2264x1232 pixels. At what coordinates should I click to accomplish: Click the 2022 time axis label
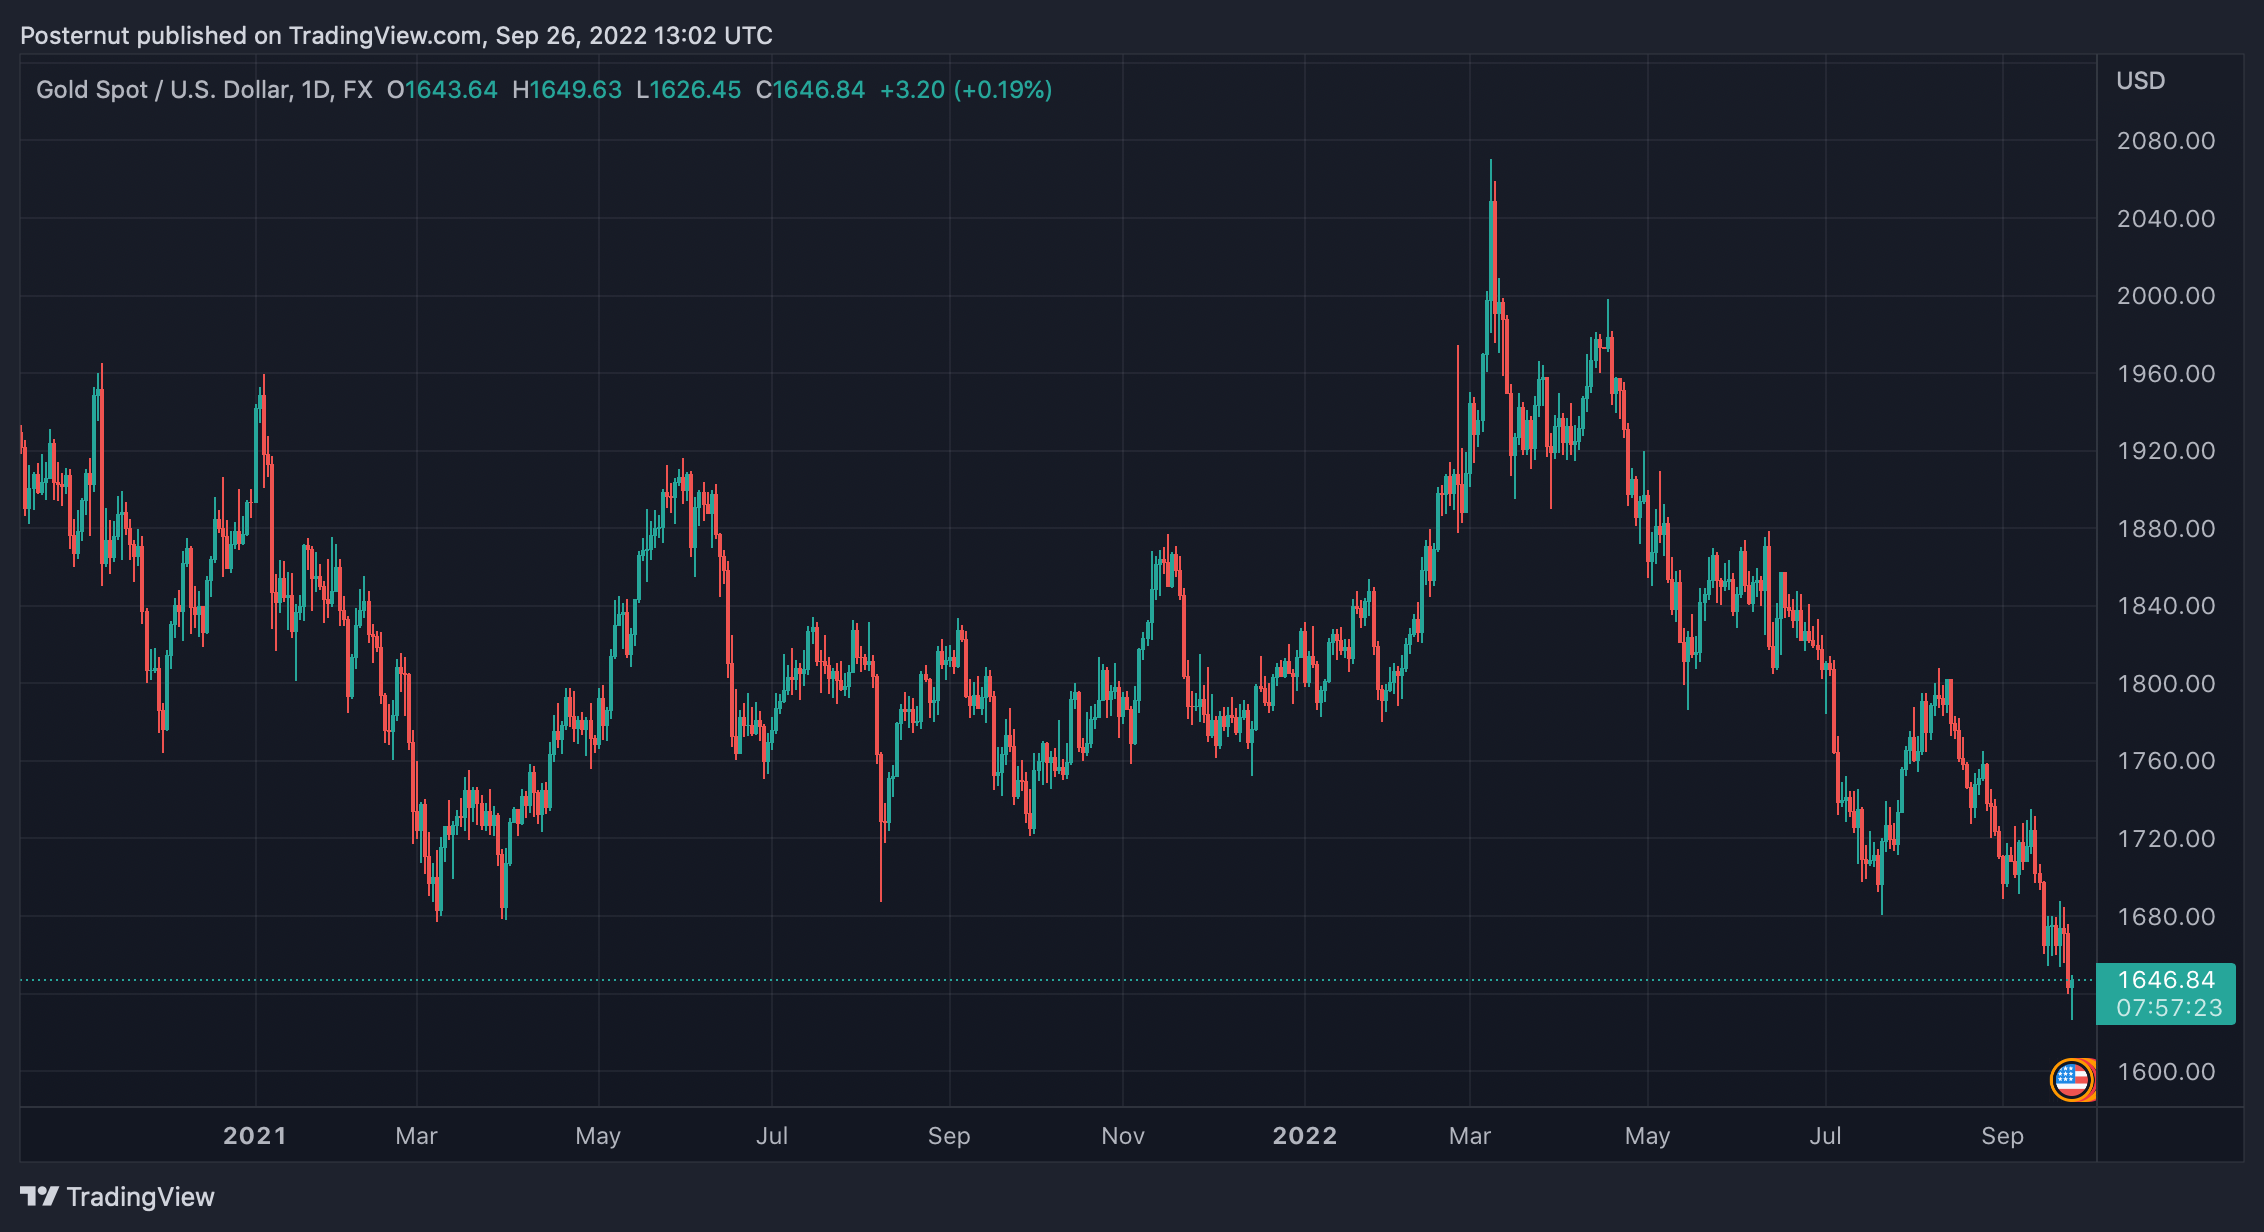click(x=1305, y=1136)
